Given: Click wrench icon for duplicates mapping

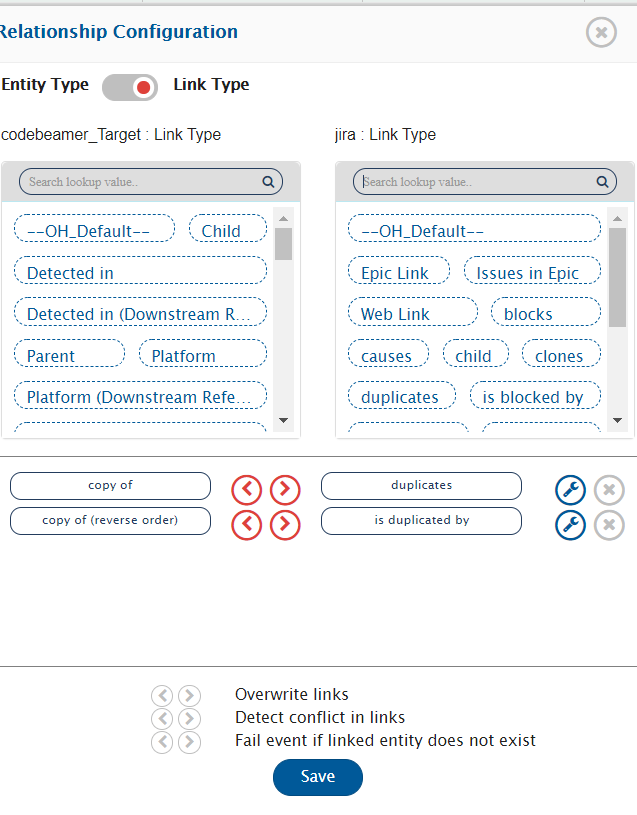Looking at the screenshot, I should pyautogui.click(x=570, y=490).
